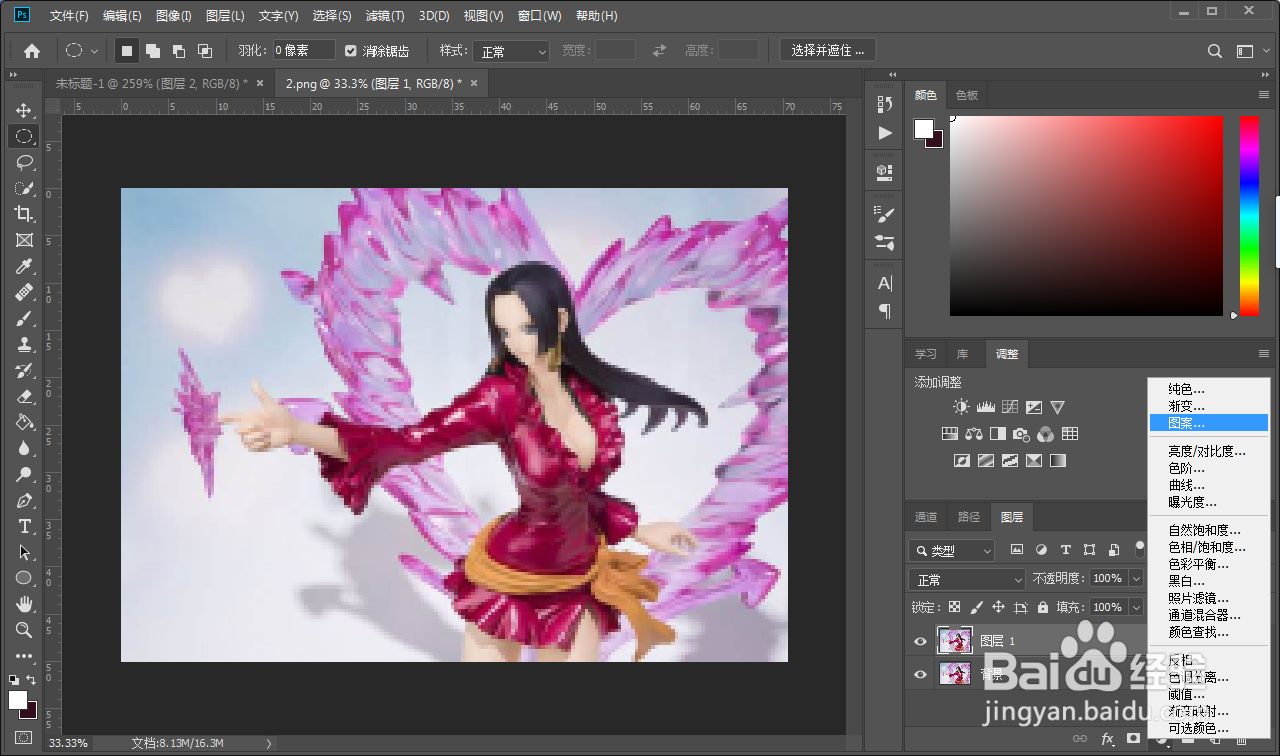The image size is (1280, 756).
Task: Select the Horizontal Type tool
Action: (23, 526)
